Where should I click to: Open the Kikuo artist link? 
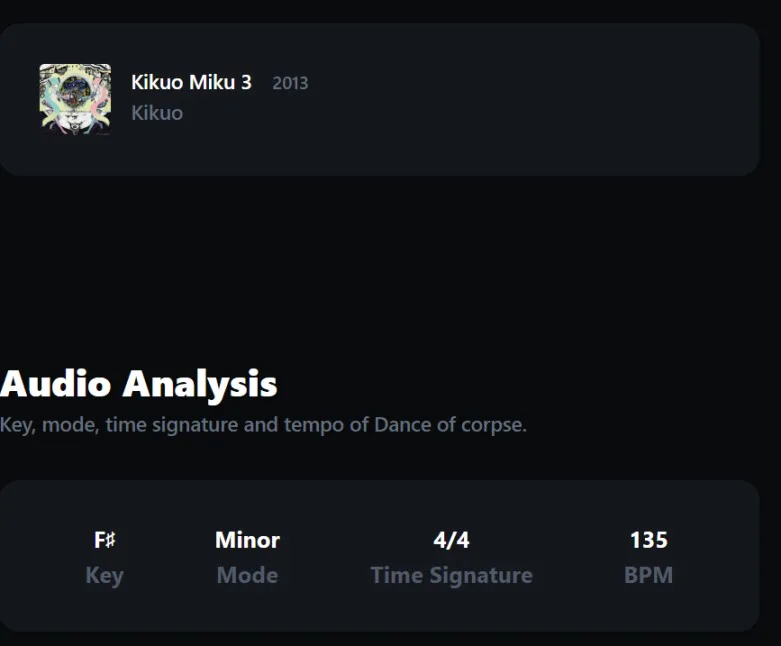(157, 113)
